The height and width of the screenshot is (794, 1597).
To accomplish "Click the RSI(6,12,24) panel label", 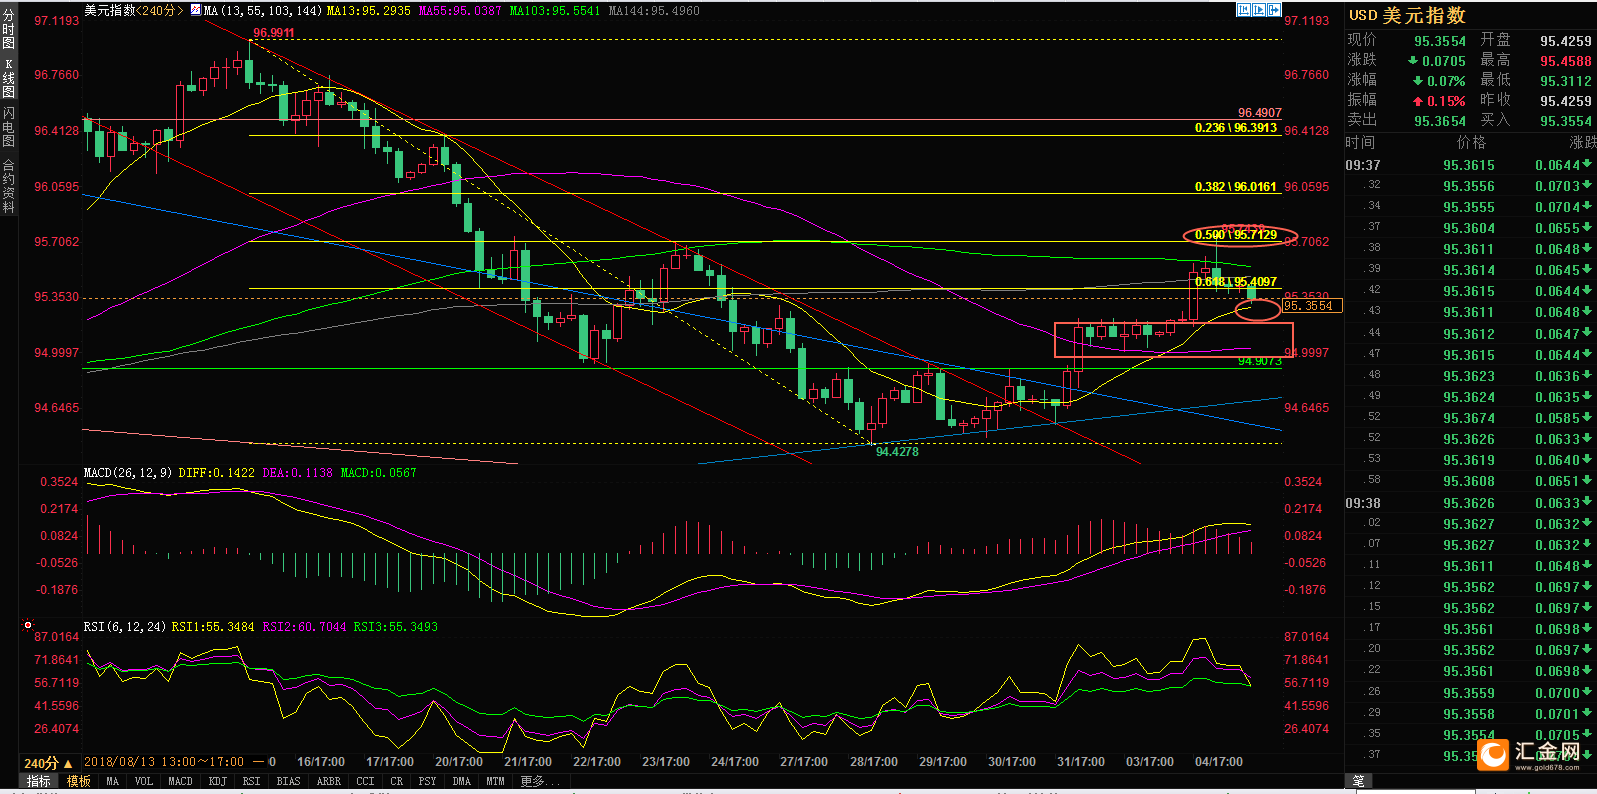I will pyautogui.click(x=125, y=627).
